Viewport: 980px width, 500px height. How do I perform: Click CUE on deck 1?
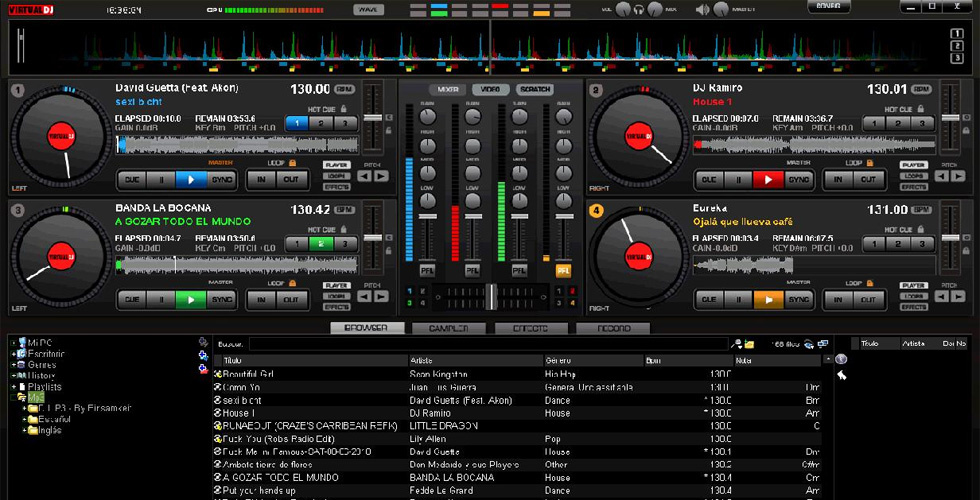pyautogui.click(x=132, y=180)
